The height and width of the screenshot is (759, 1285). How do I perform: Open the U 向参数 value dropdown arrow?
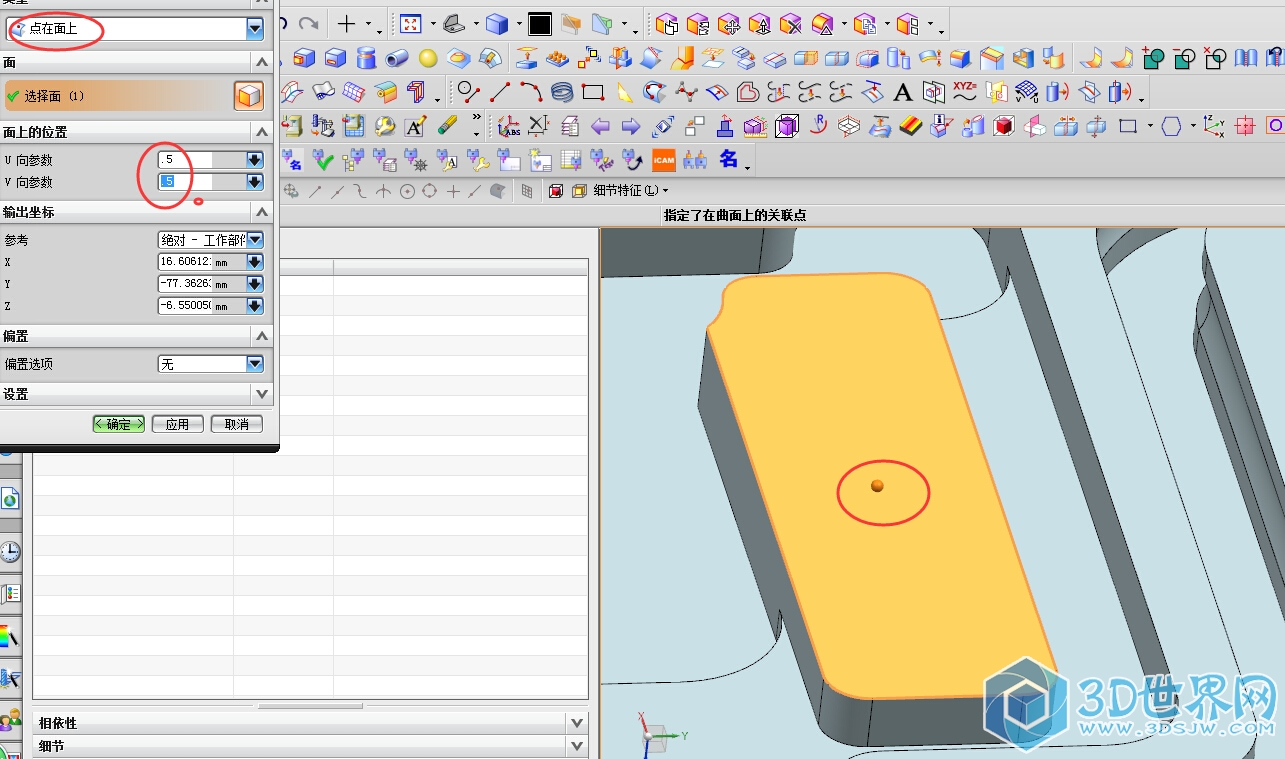tap(255, 160)
